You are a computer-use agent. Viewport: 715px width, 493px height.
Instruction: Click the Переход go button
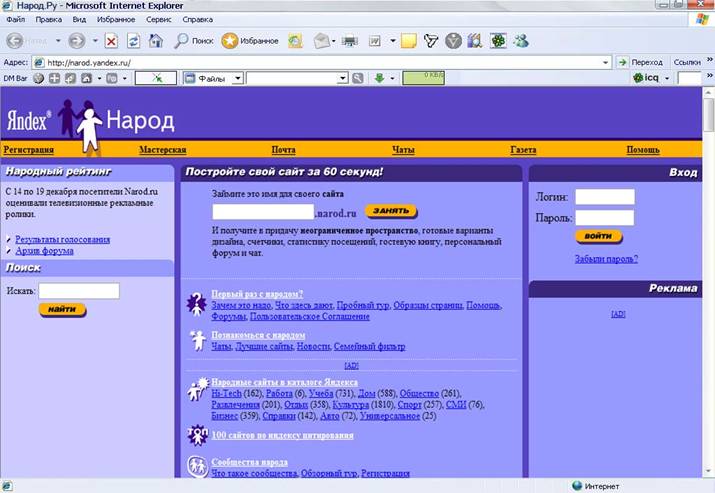point(641,62)
